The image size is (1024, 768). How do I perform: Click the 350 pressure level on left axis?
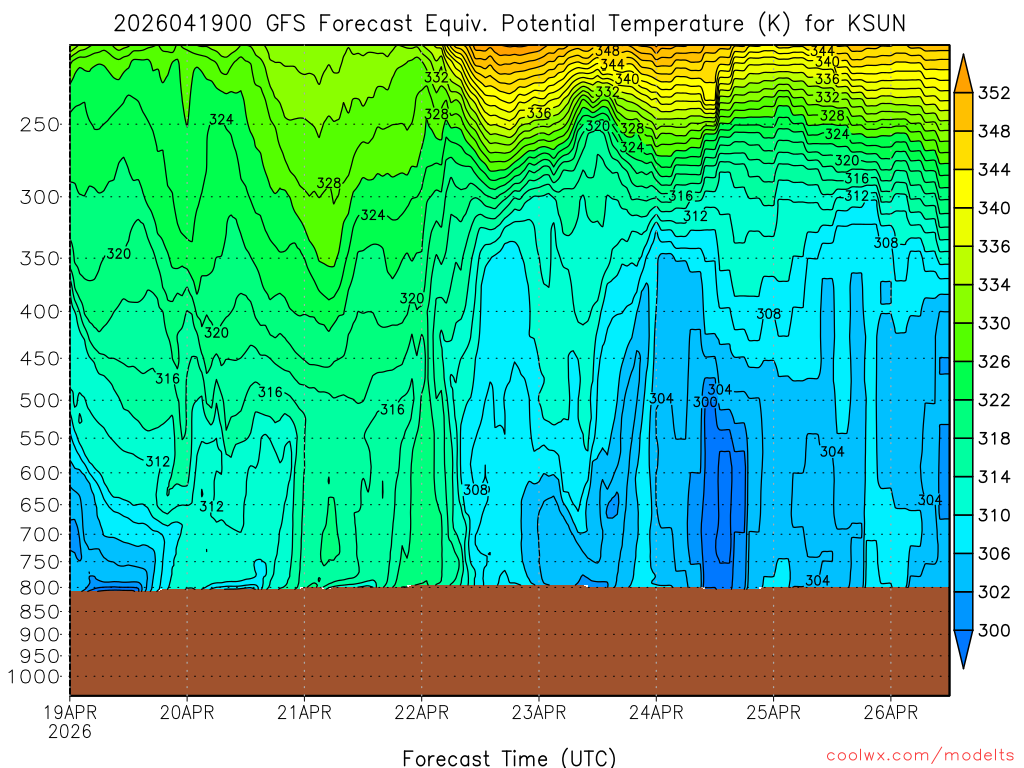pos(40,258)
